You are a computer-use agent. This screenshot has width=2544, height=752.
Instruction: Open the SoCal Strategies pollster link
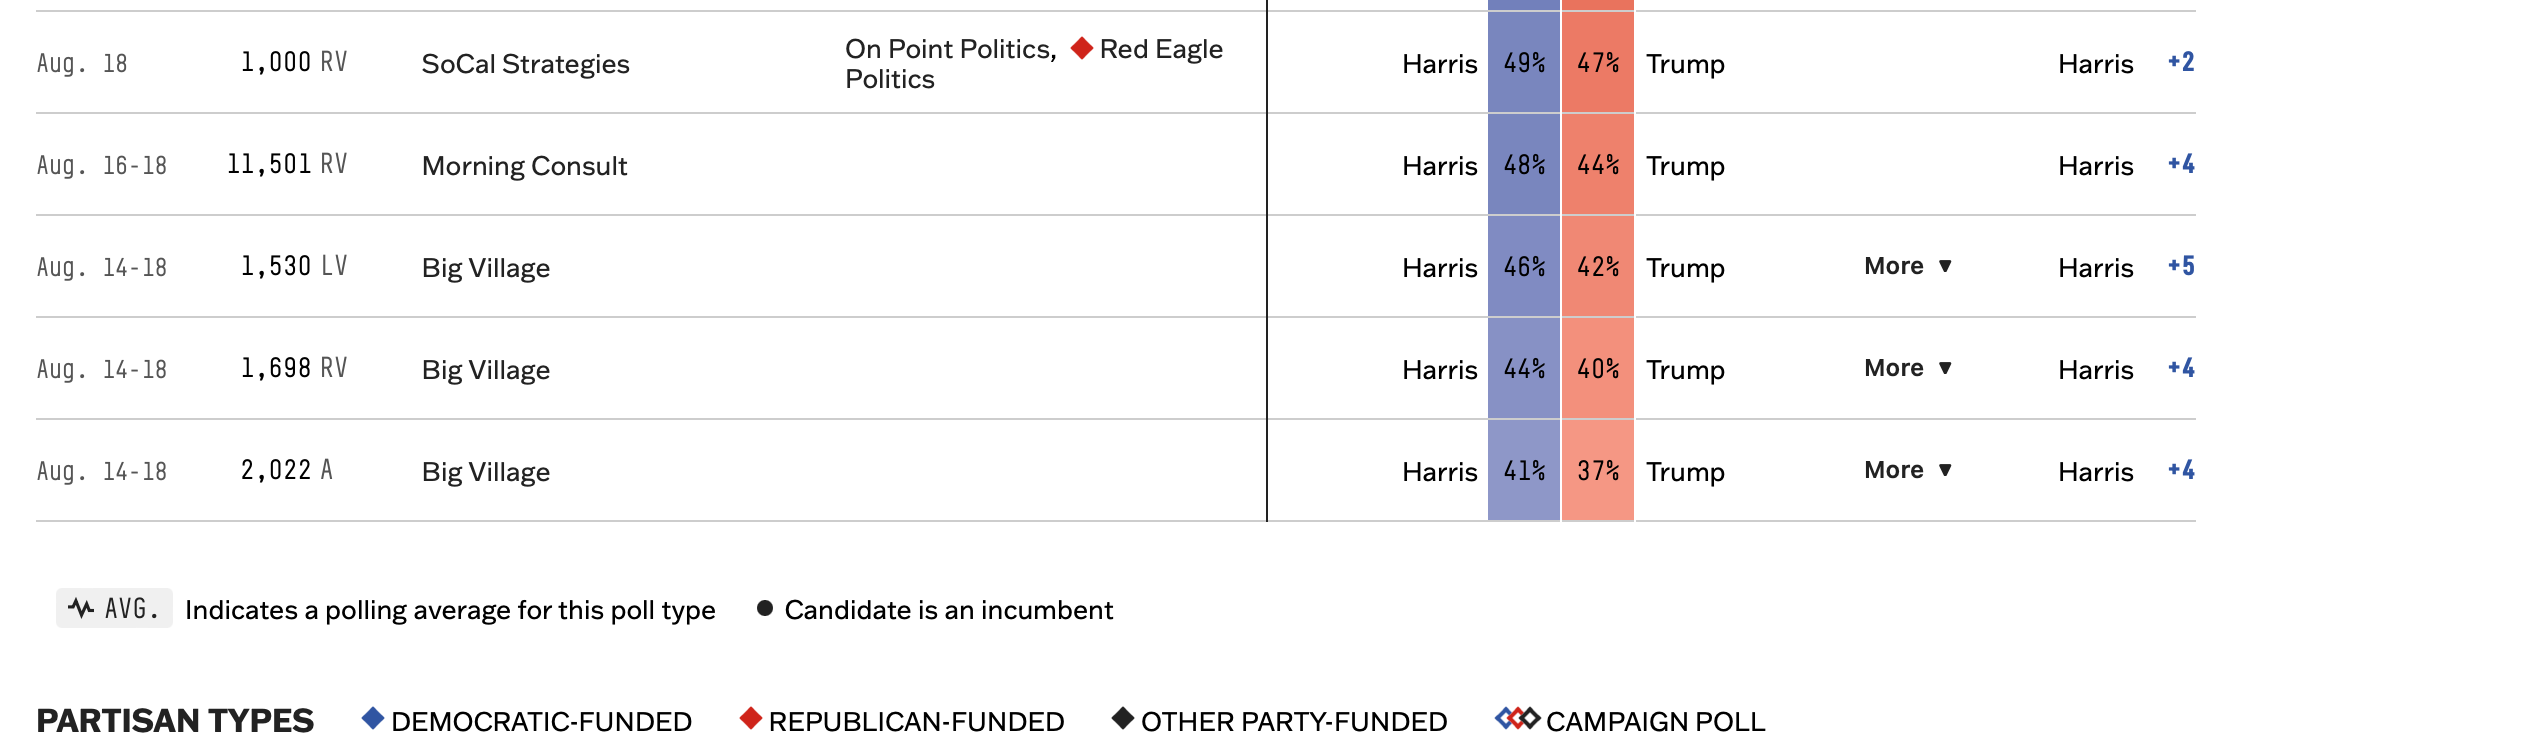(x=525, y=64)
